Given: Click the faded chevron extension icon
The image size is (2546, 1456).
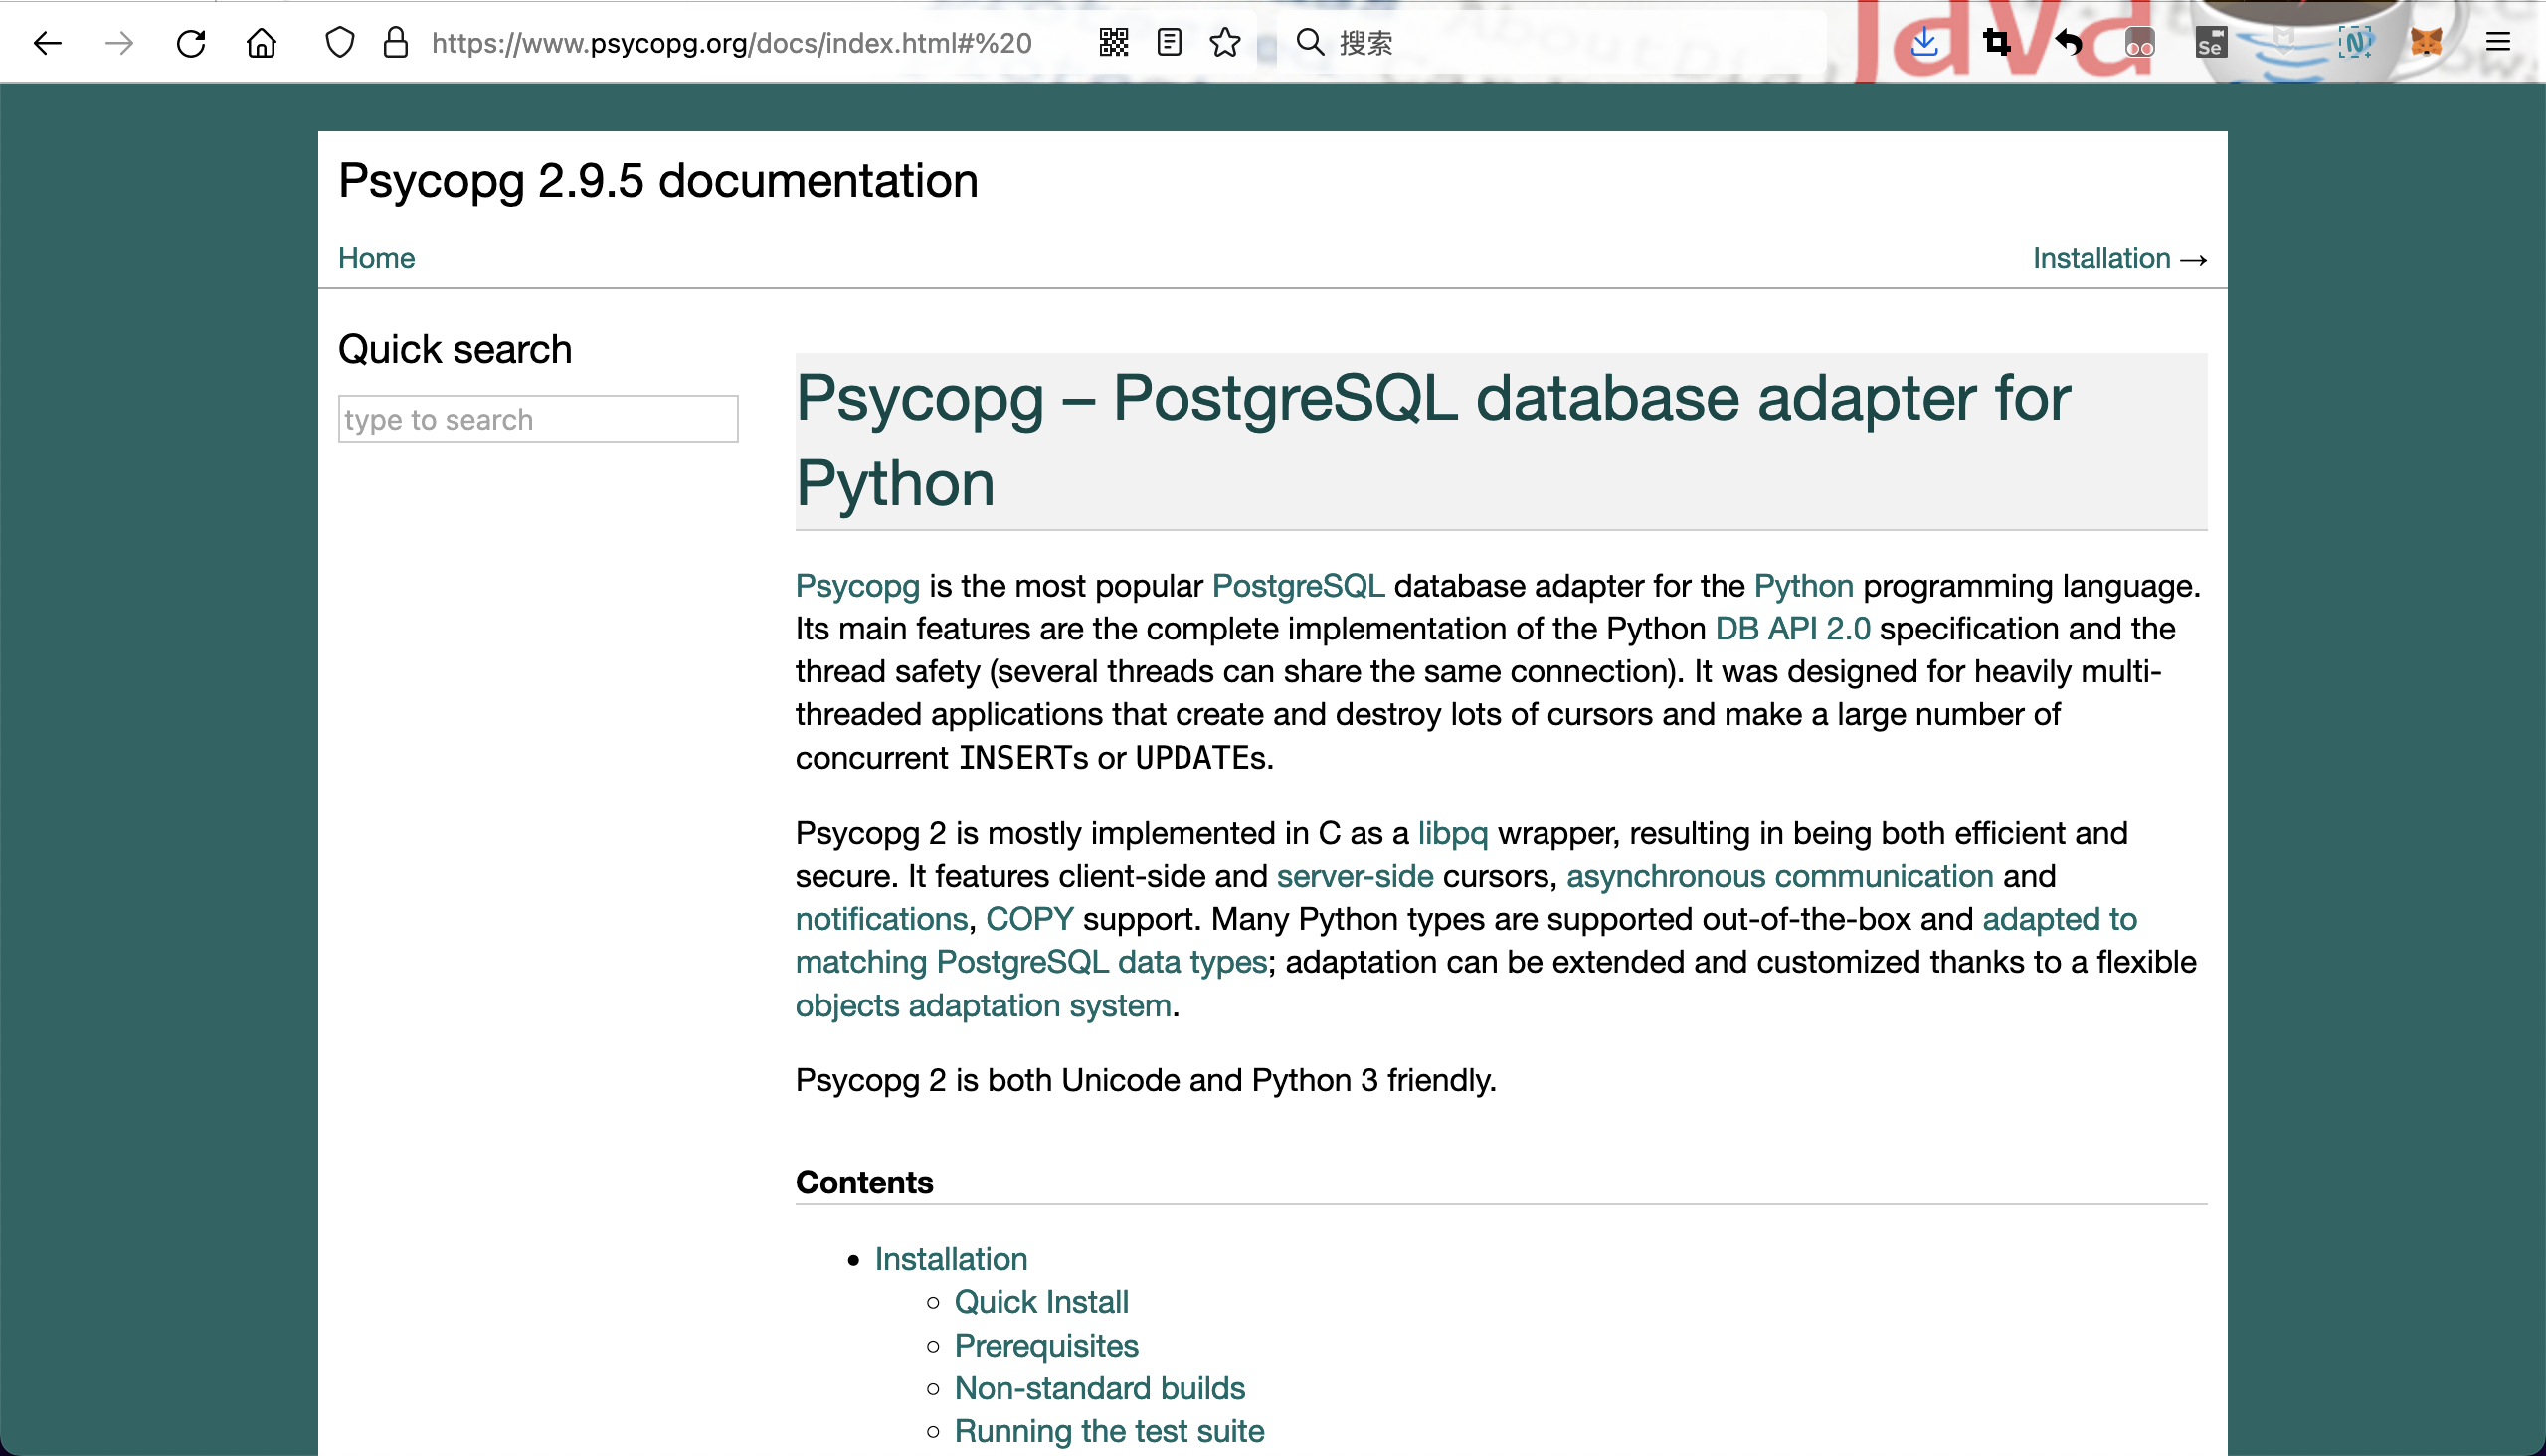Looking at the screenshot, I should tap(2284, 43).
